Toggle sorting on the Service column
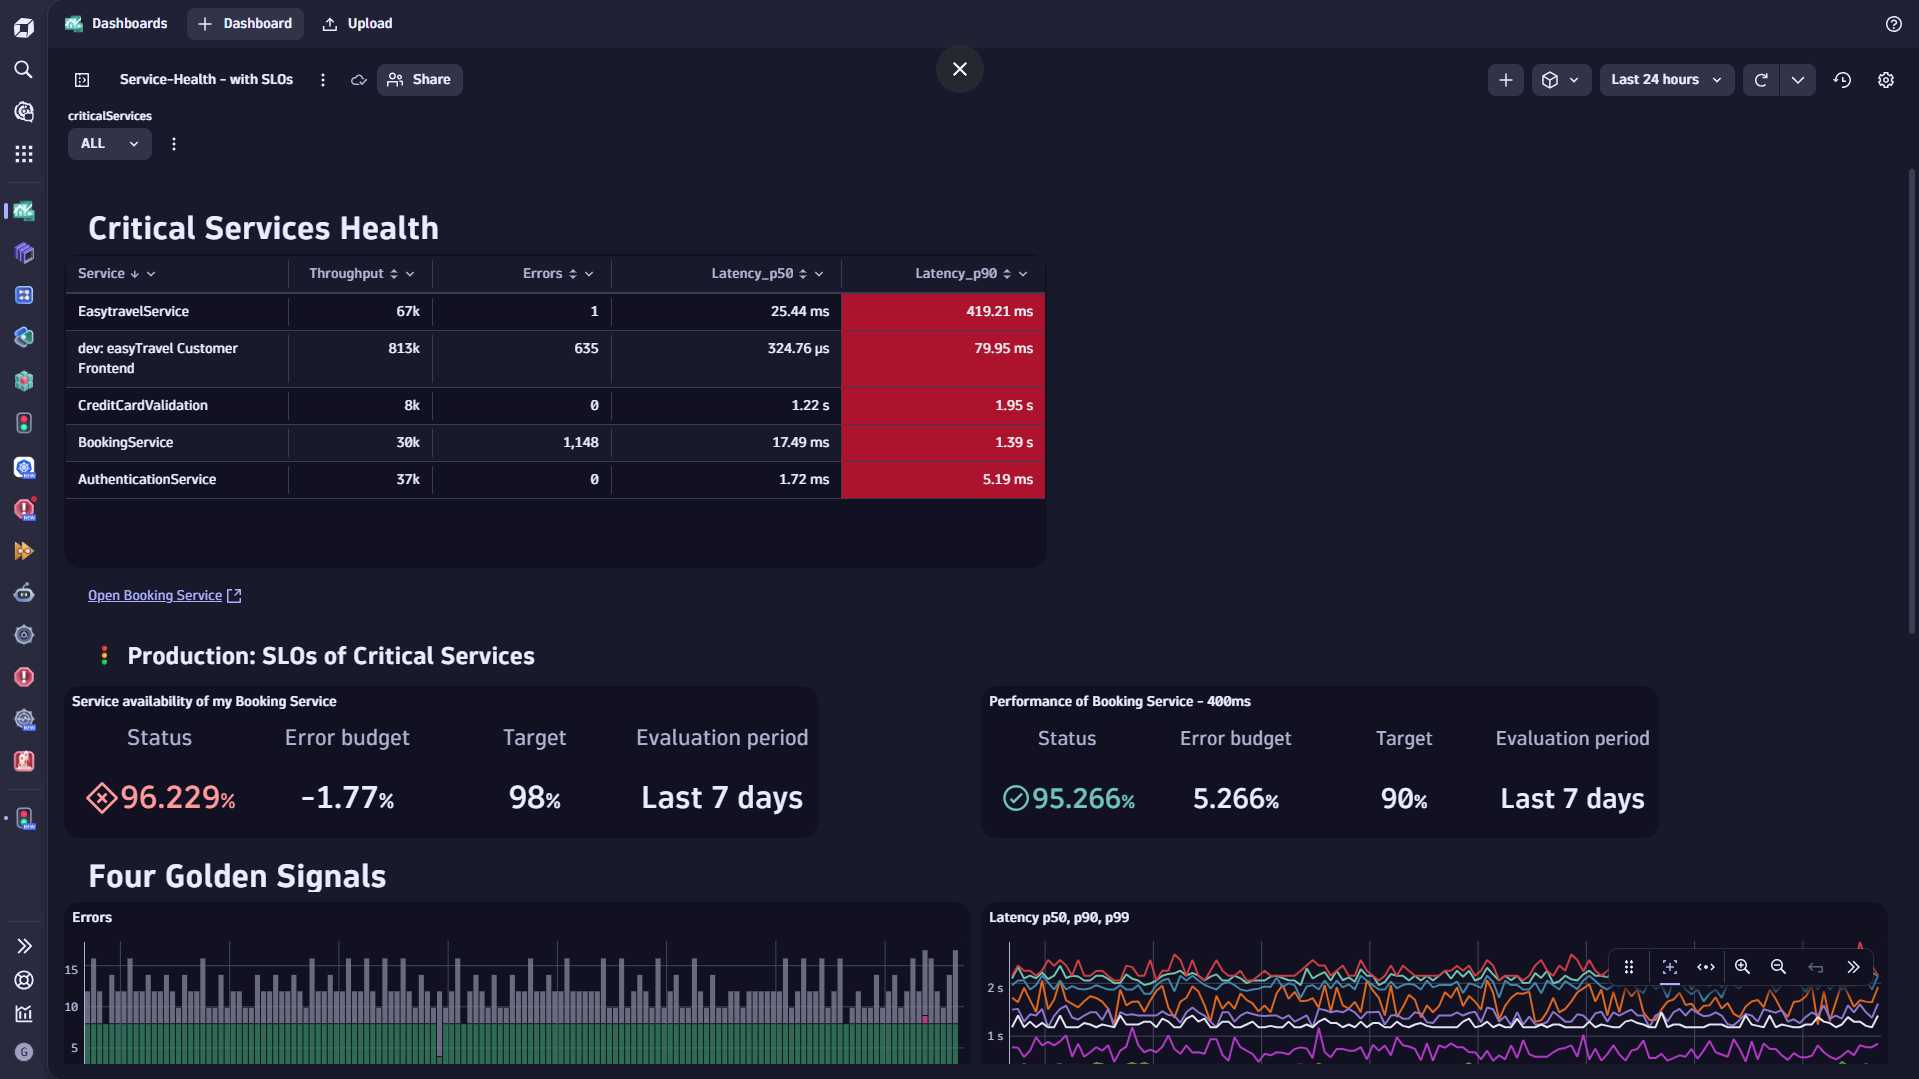Viewport: 1919px width, 1079px height. (134, 273)
